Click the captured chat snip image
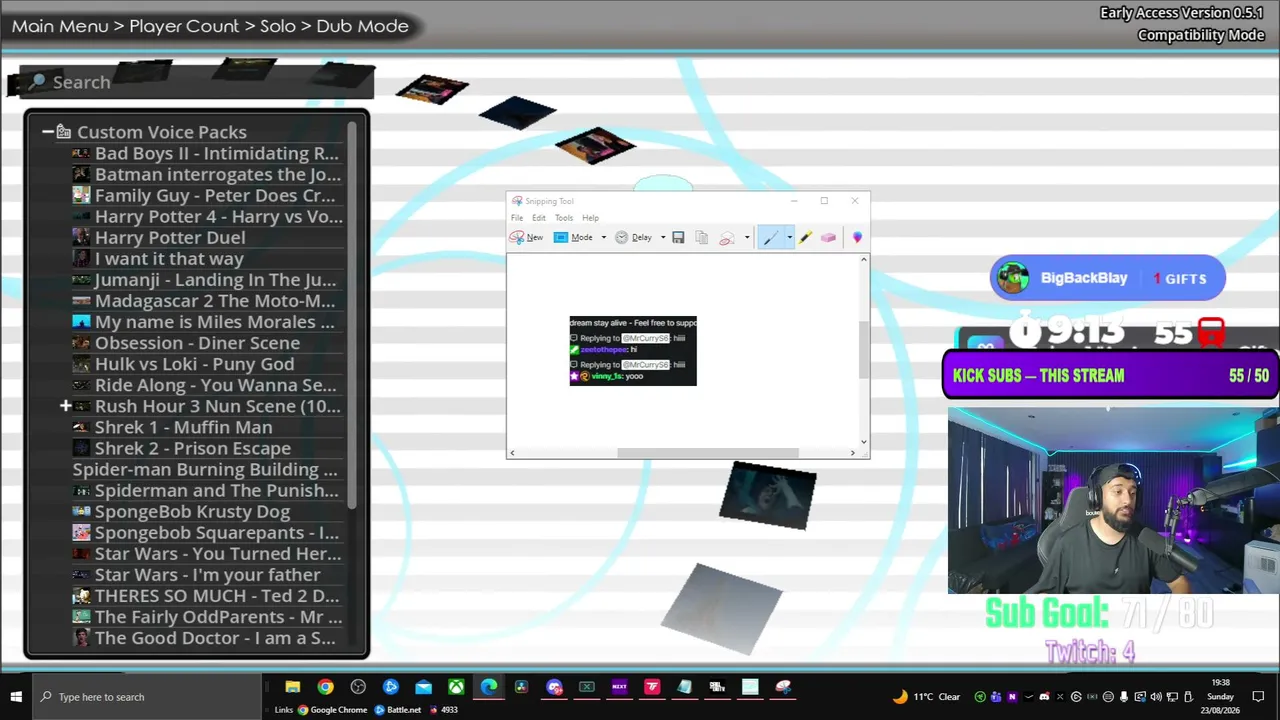The width and height of the screenshot is (1280, 720). coord(633,351)
